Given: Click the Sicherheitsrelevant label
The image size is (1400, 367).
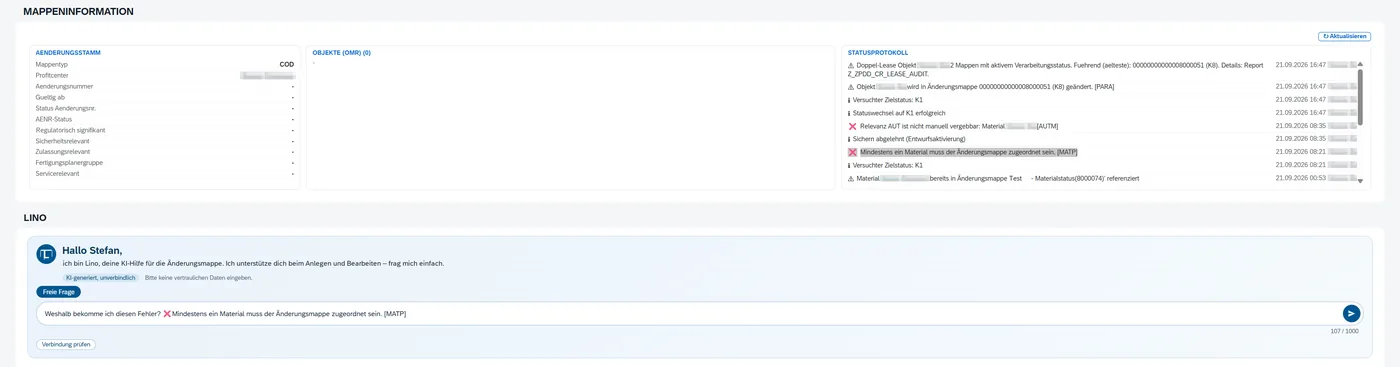Looking at the screenshot, I should click(61, 141).
